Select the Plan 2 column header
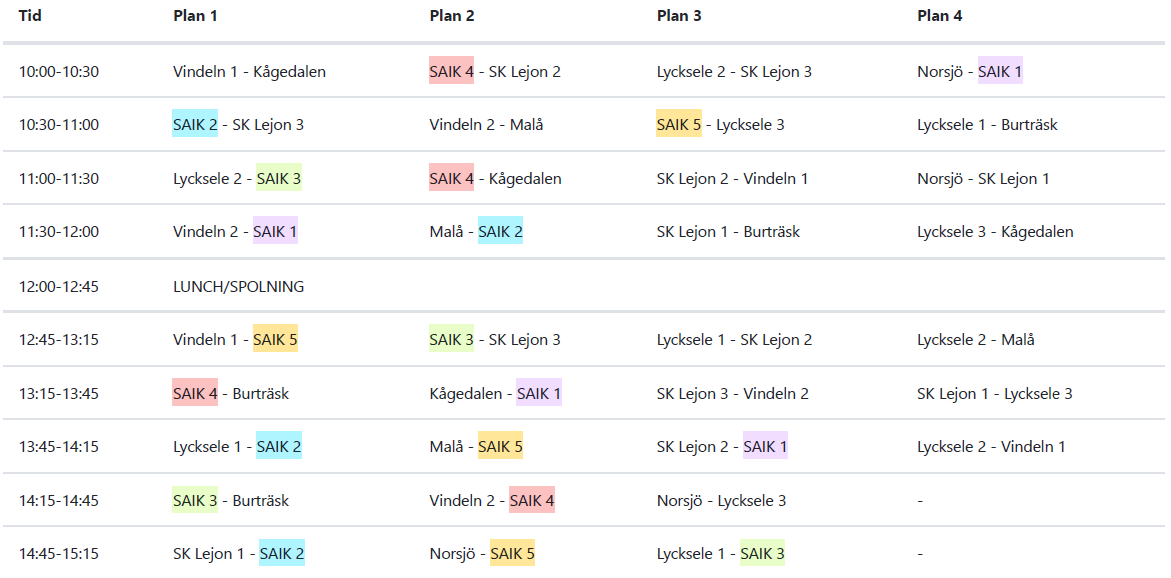This screenshot has width=1171, height=578. click(452, 16)
